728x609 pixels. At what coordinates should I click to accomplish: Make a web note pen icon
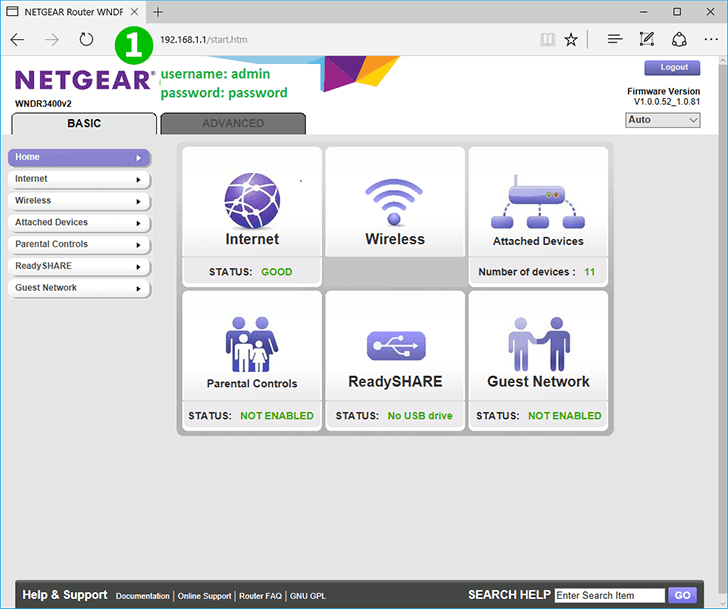646,39
